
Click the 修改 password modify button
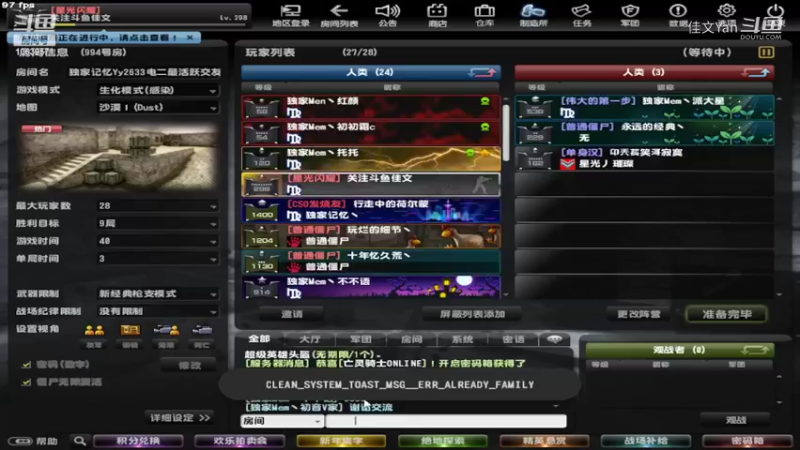point(189,365)
